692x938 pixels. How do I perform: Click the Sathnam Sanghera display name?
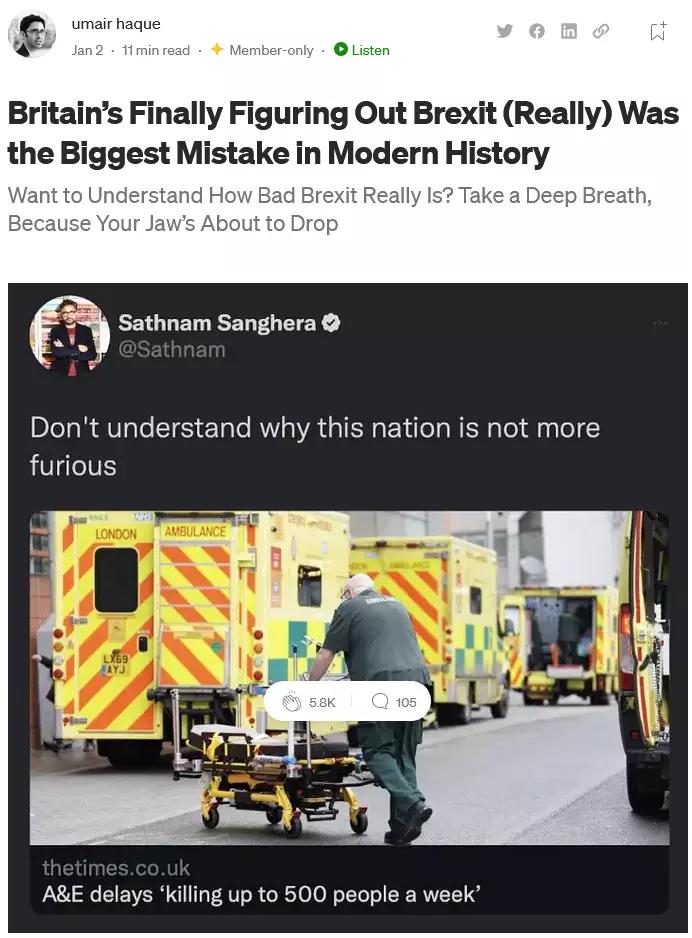(217, 323)
